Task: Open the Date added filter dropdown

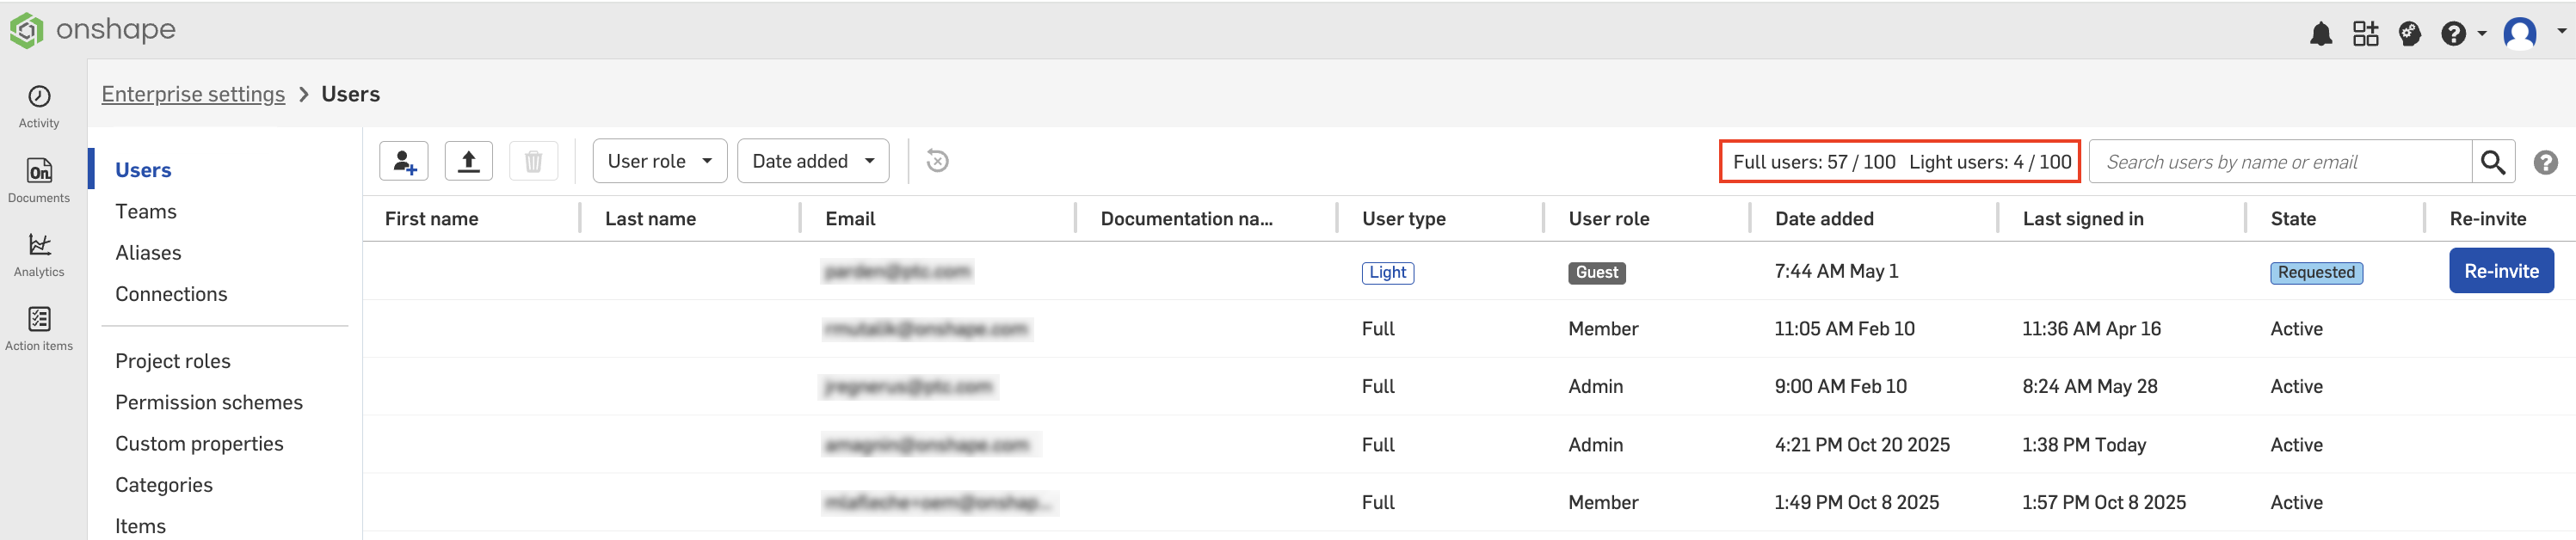Action: click(813, 161)
